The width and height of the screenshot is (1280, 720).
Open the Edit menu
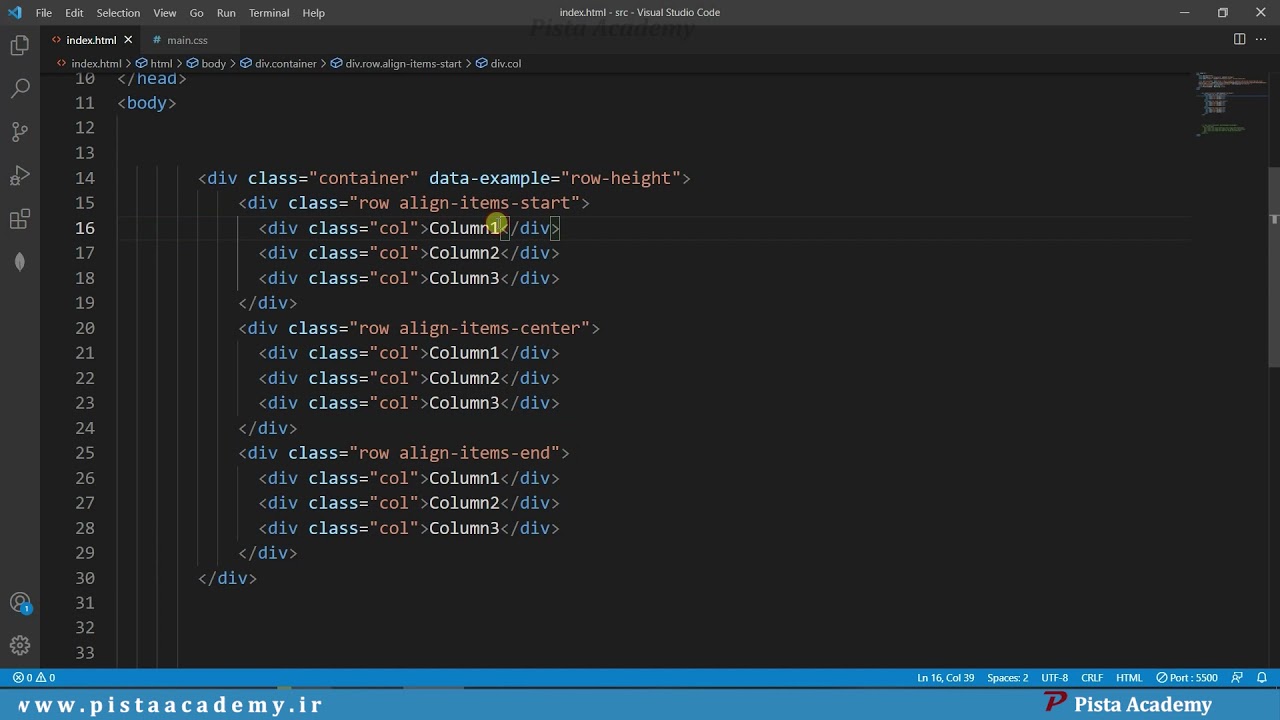tap(74, 12)
